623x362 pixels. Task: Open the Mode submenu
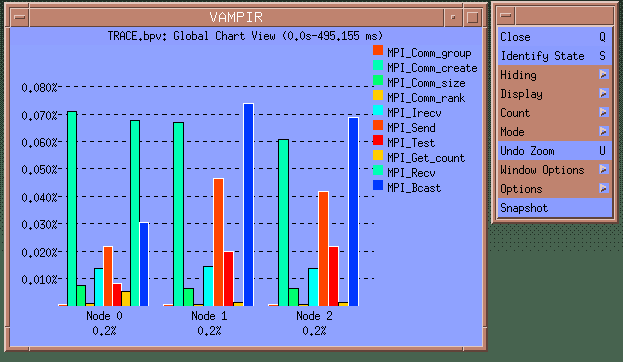click(555, 132)
